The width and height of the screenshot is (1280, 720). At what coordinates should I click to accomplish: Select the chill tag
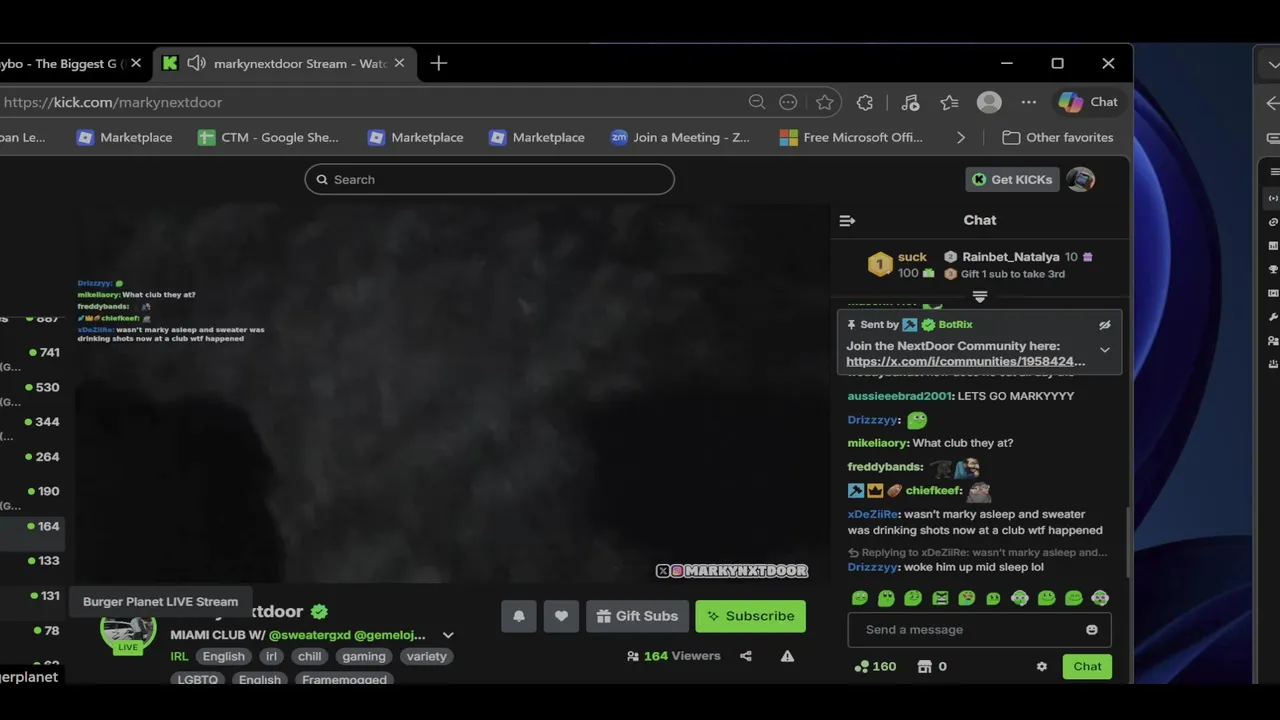310,656
